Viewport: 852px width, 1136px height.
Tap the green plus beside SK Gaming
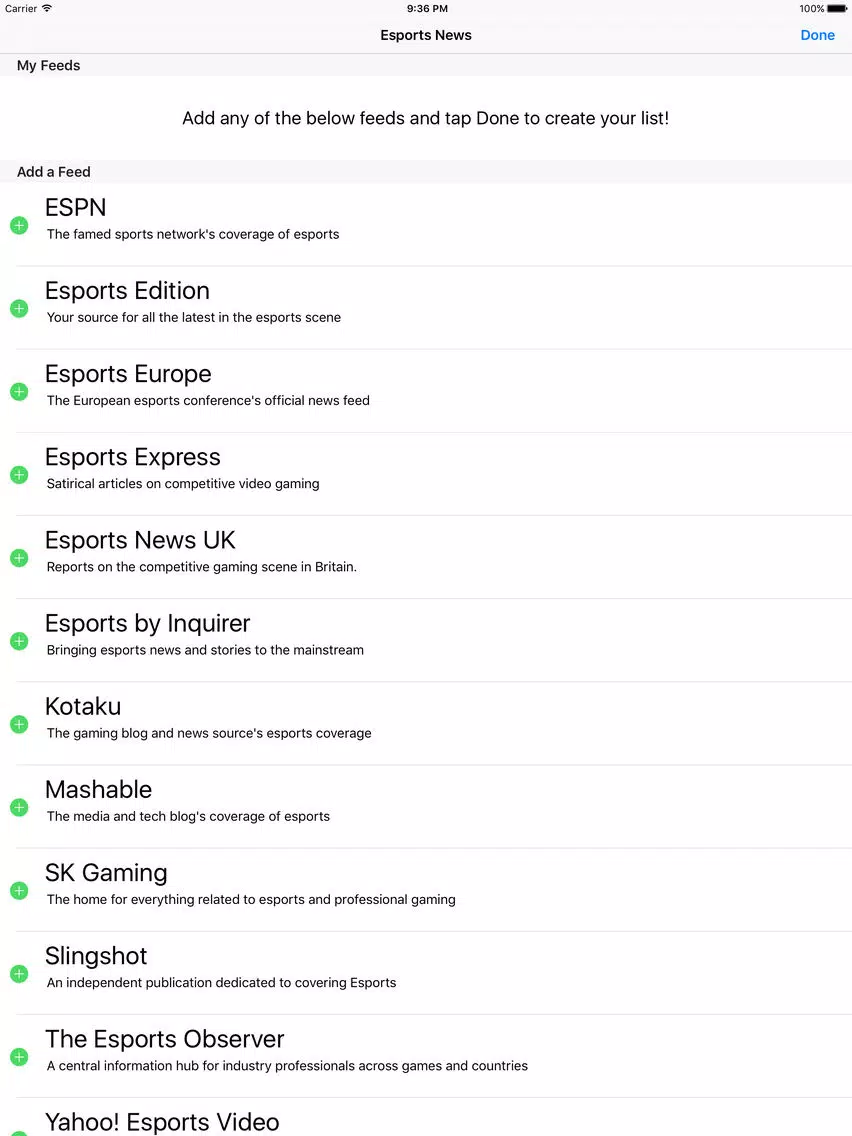pyautogui.click(x=19, y=891)
